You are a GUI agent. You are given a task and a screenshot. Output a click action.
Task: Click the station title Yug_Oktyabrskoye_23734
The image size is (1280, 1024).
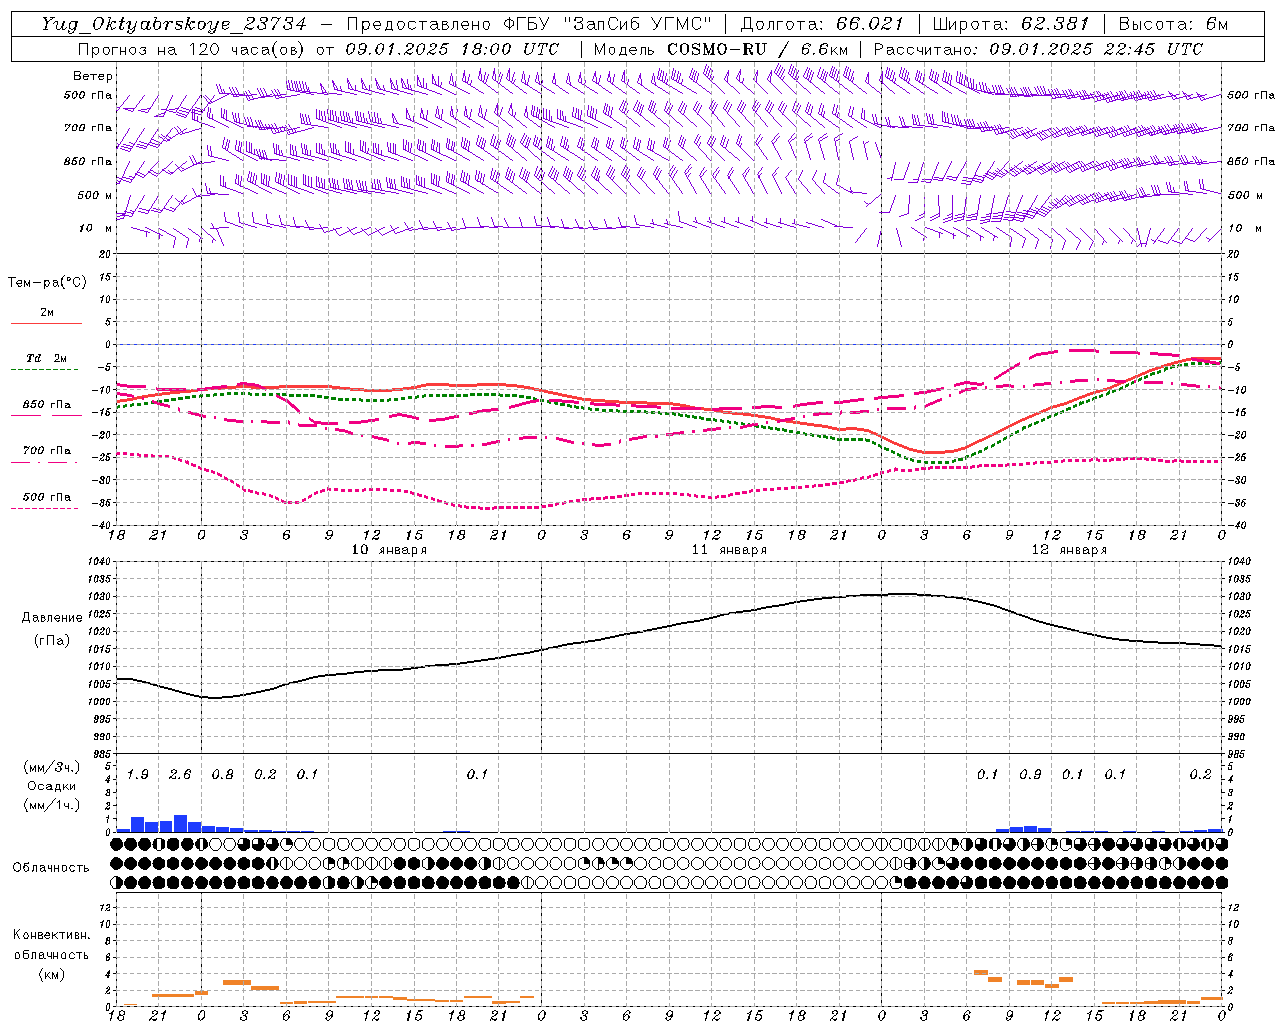[x=174, y=24]
